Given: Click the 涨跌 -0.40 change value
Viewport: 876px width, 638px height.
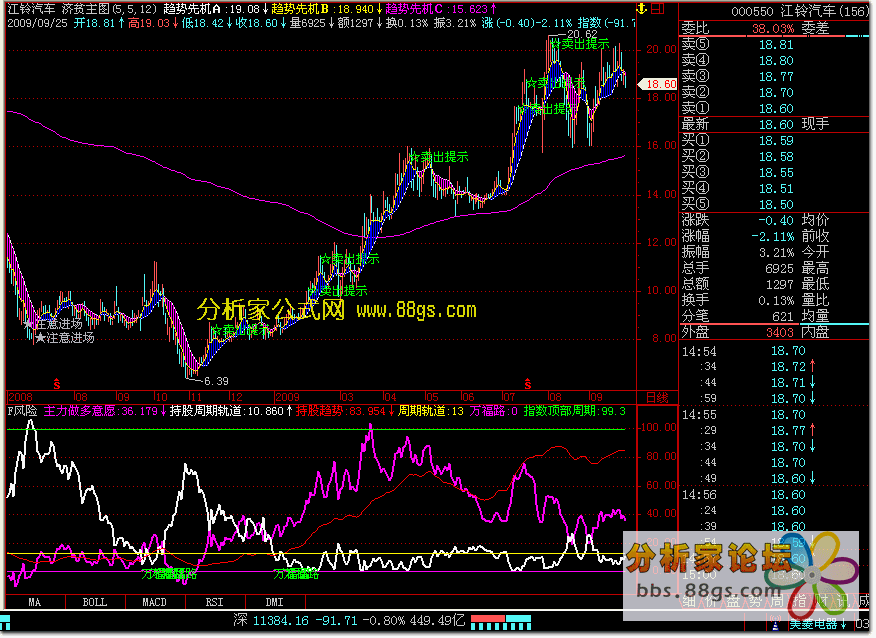Looking at the screenshot, I should point(776,221).
